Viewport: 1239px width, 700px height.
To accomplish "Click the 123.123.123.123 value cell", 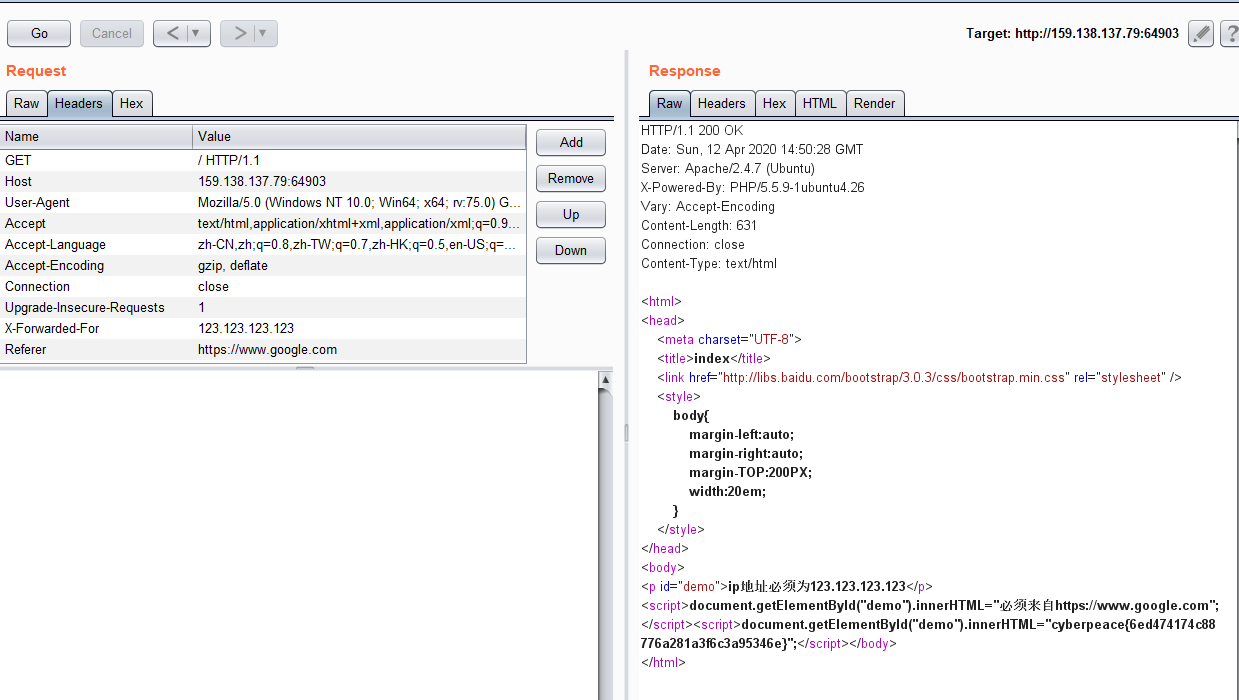I will [x=359, y=328].
